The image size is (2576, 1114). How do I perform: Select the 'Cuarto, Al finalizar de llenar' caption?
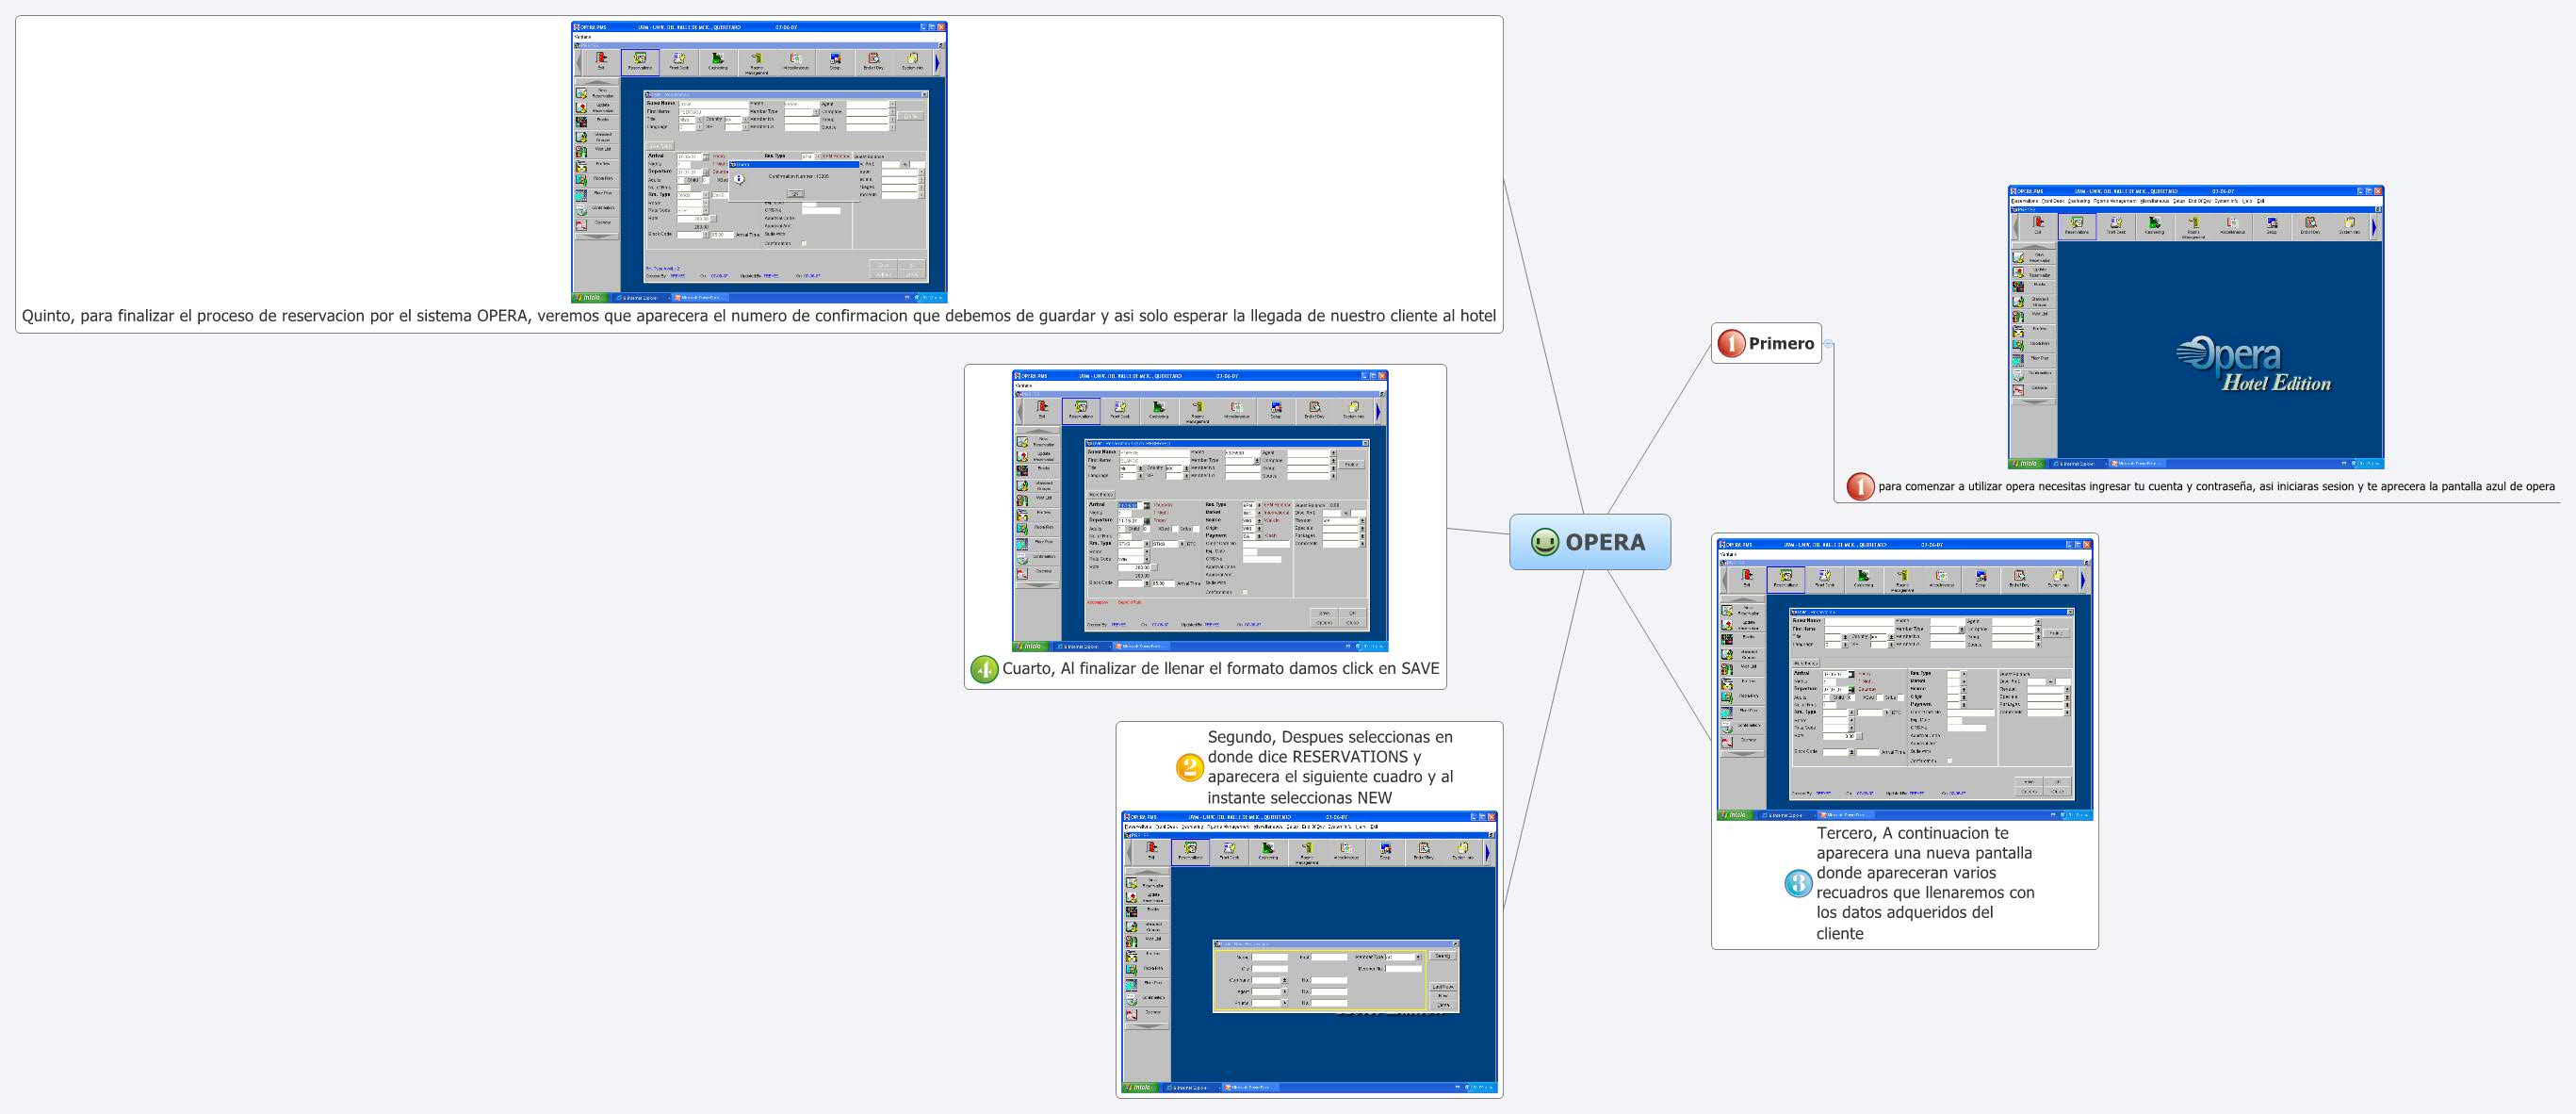click(1220, 669)
